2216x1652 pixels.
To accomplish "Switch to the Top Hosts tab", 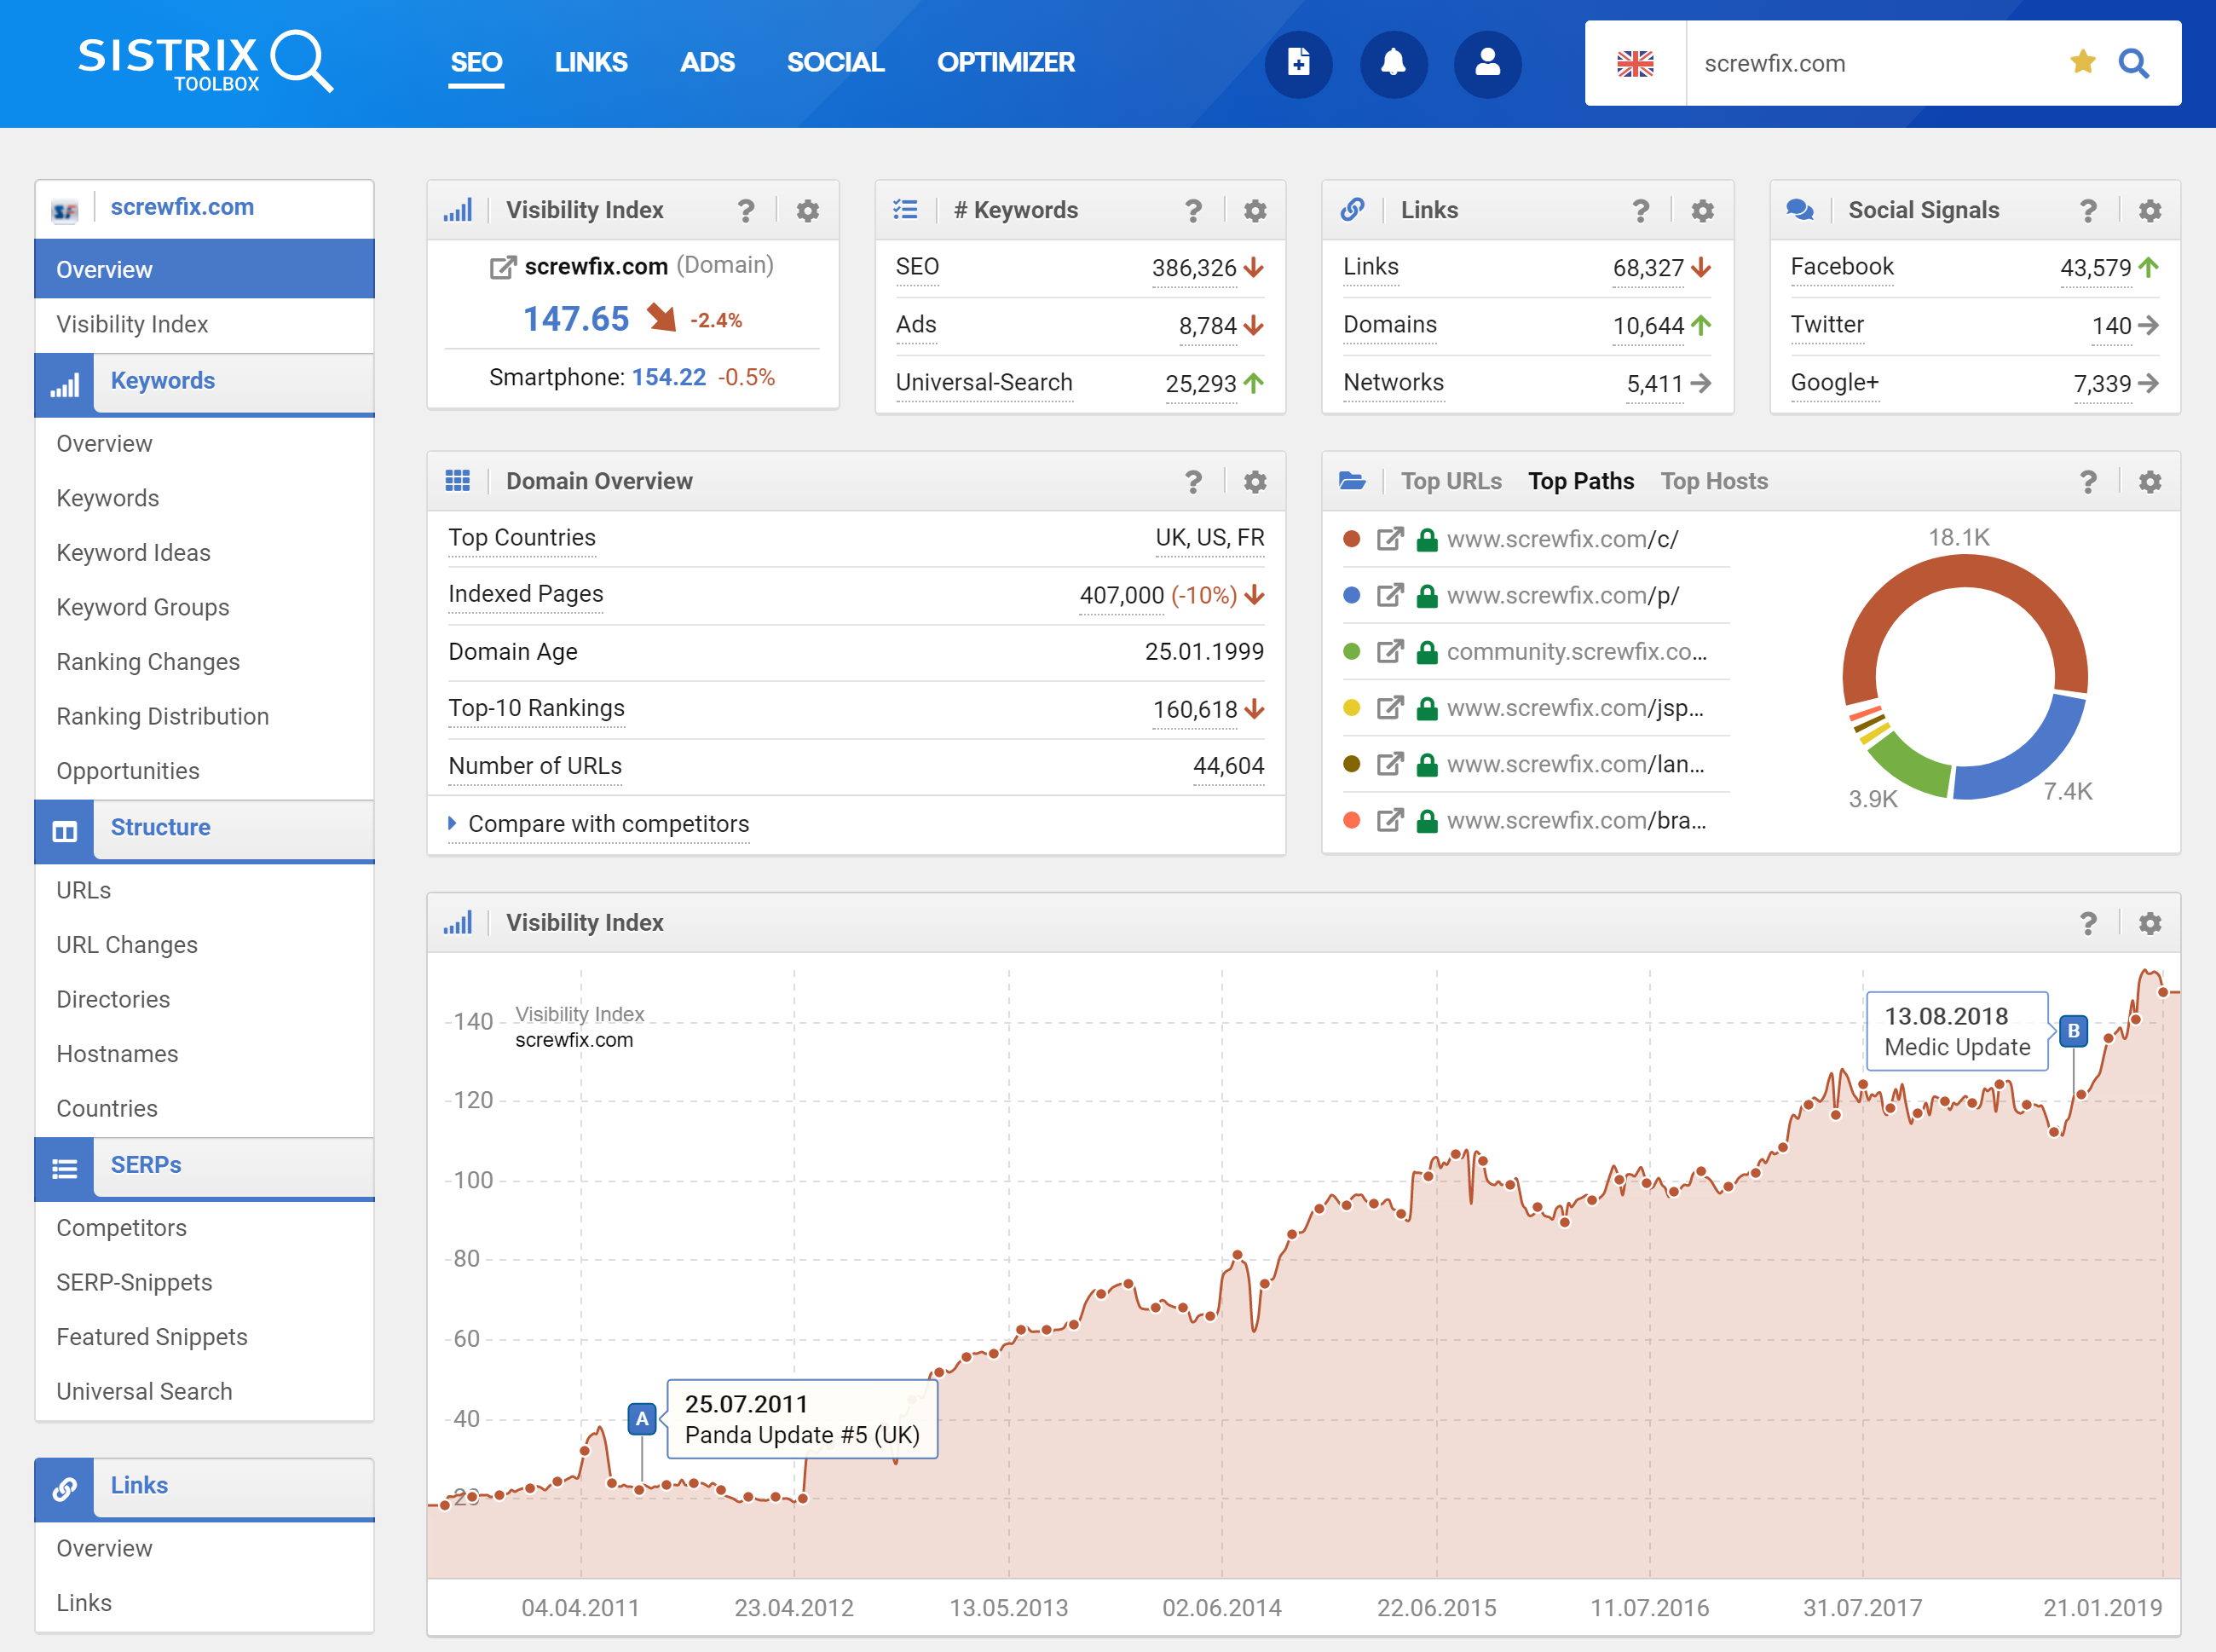I will (x=1714, y=482).
